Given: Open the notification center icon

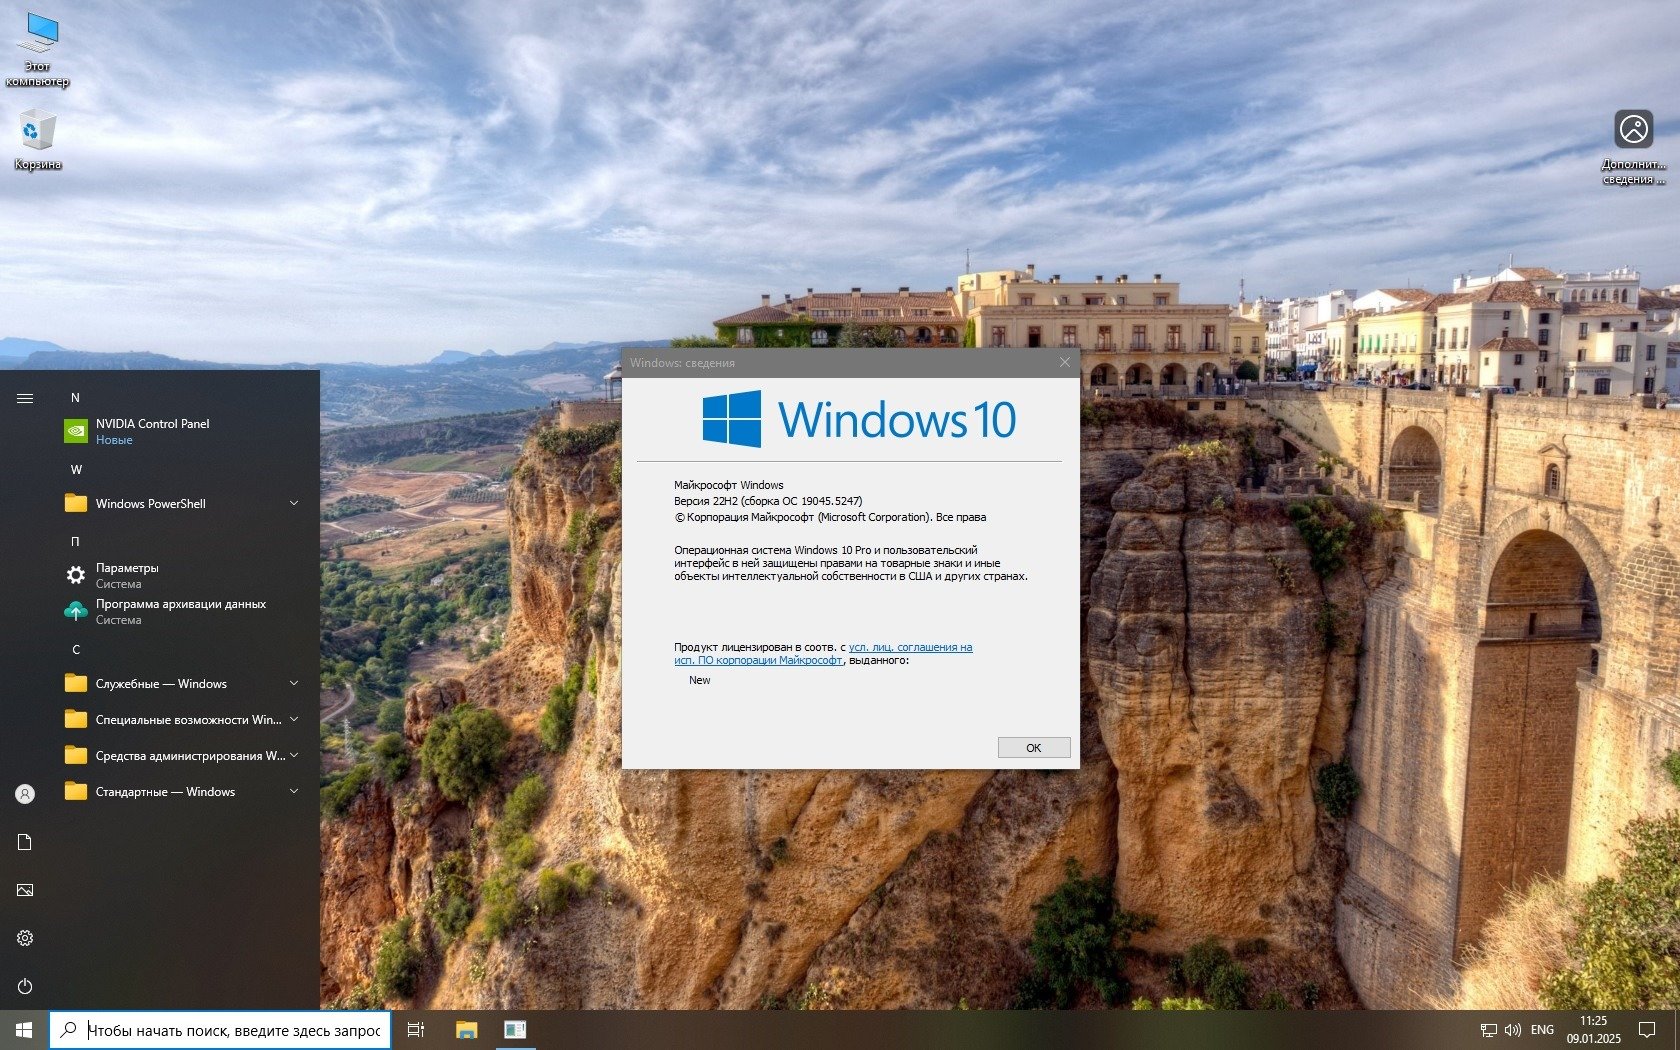Looking at the screenshot, I should coord(1646,1030).
